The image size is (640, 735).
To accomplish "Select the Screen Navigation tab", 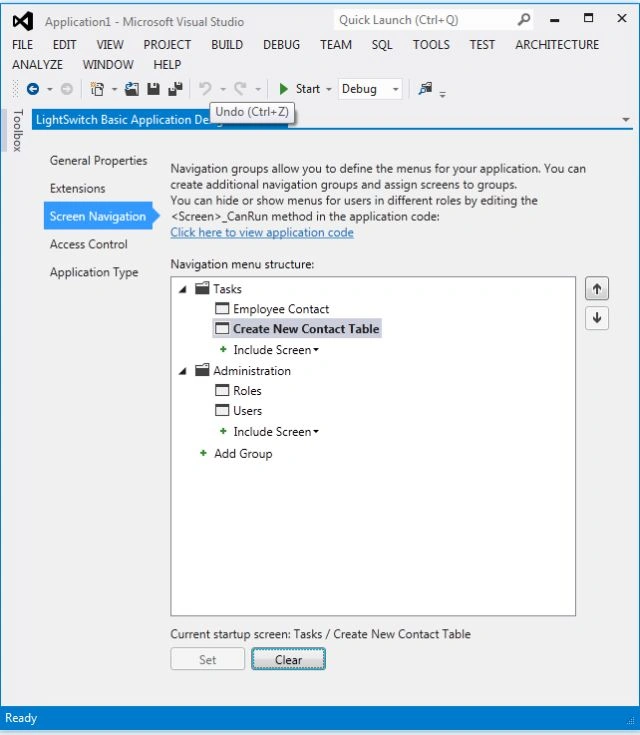I will coord(98,216).
